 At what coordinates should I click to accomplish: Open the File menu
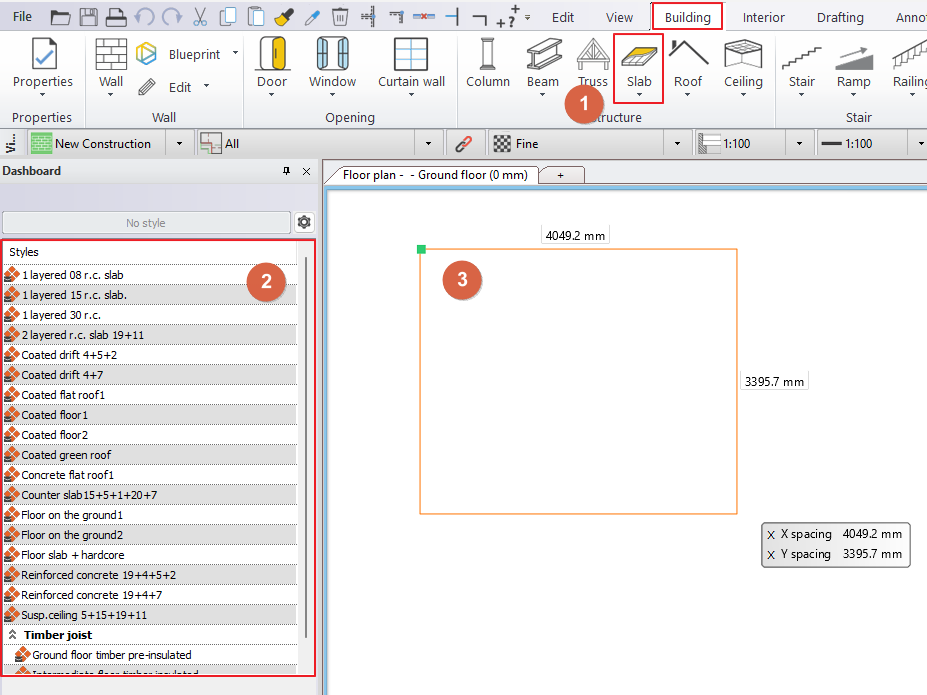click(22, 17)
